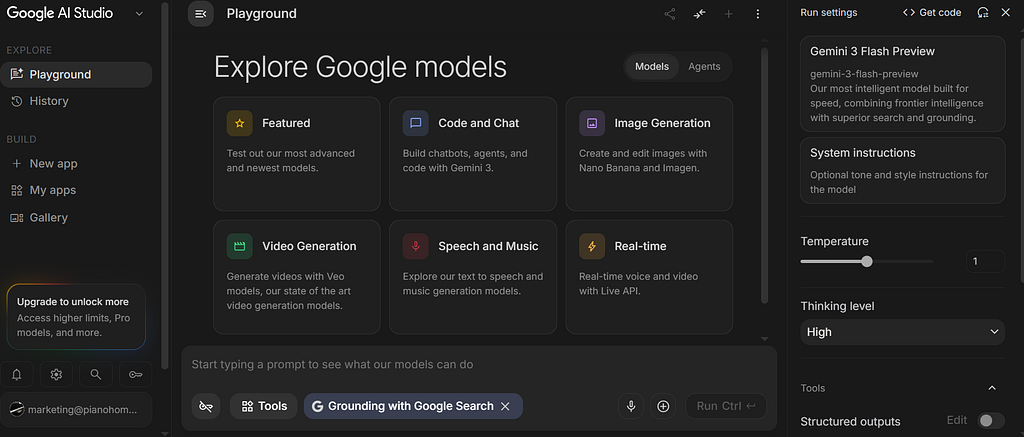Screen dimensions: 1024x437
Task: Switch to the Models tab
Action: pos(652,67)
